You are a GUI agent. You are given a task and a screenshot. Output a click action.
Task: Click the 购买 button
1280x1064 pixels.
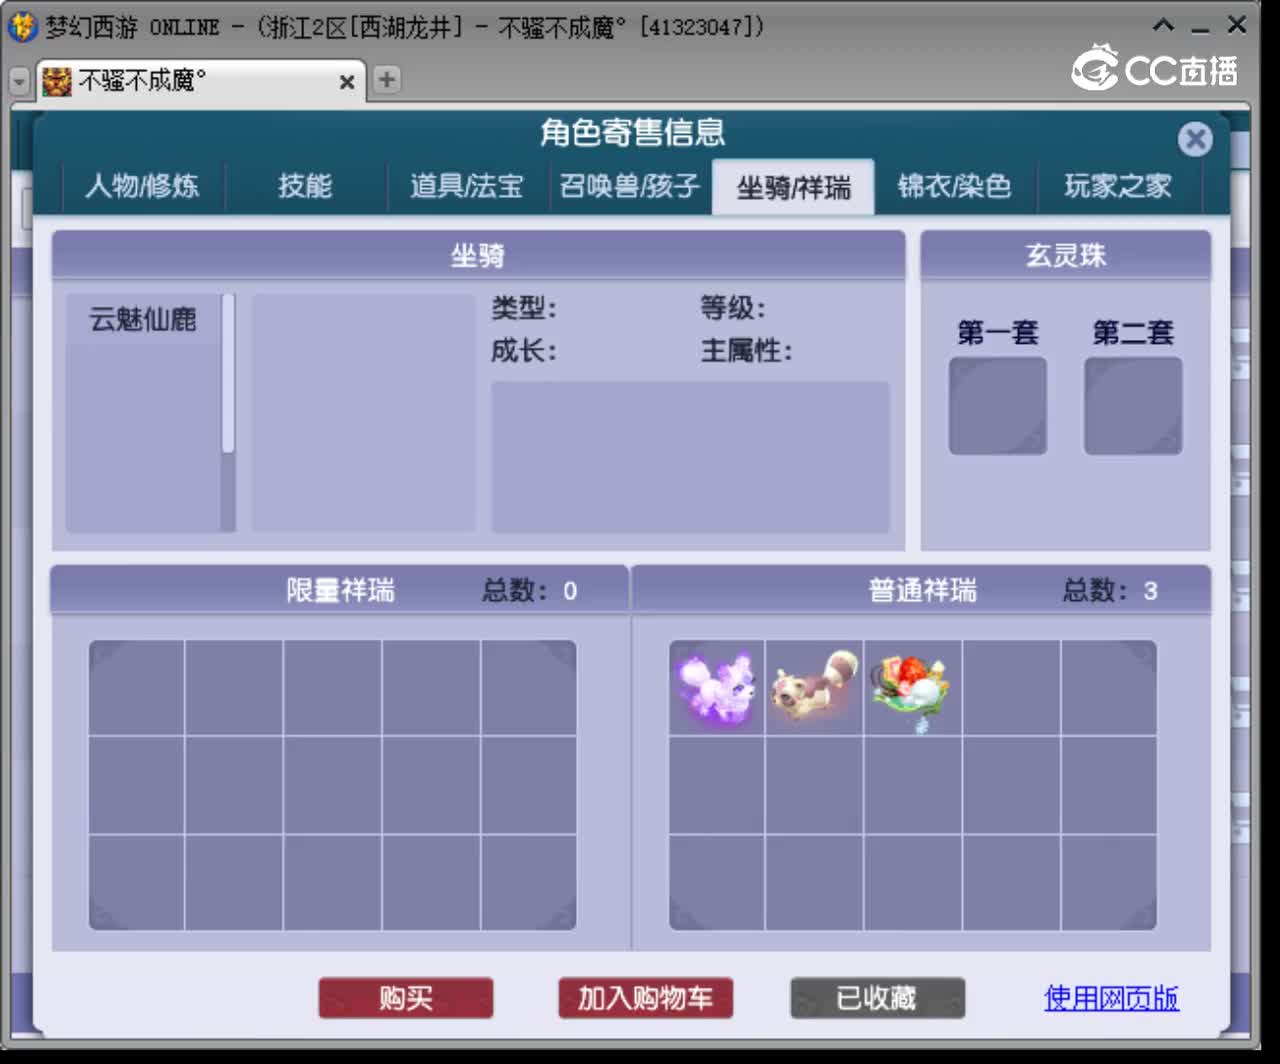click(406, 998)
